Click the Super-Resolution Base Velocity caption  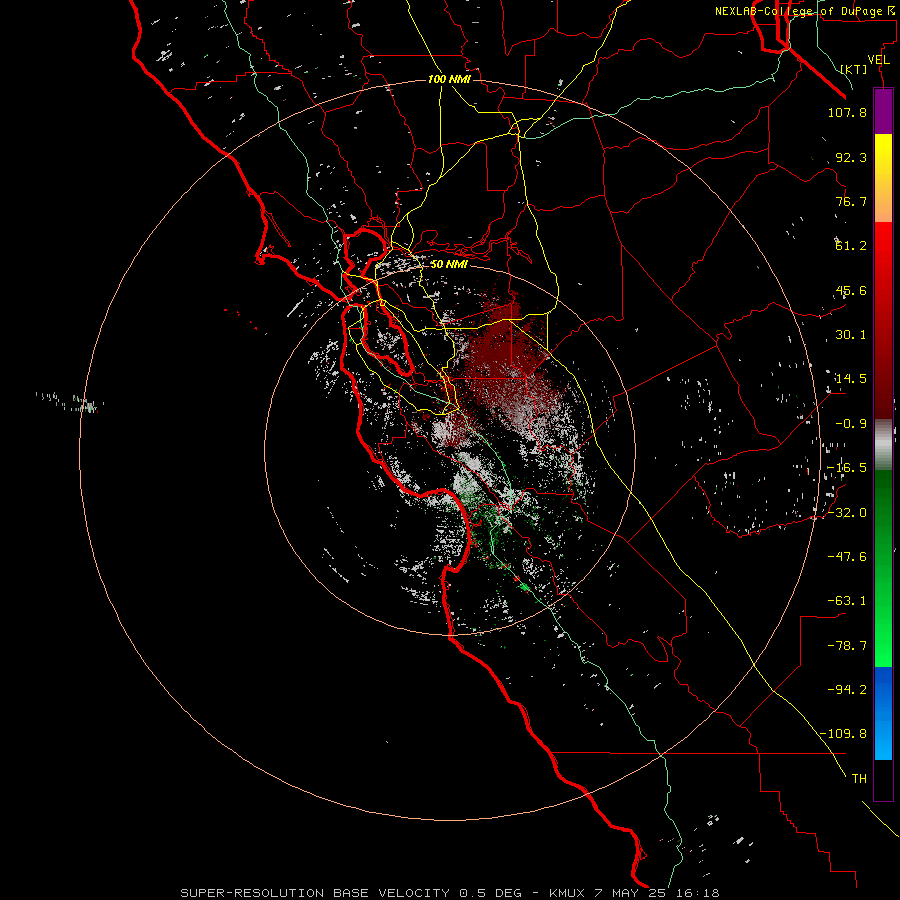point(449,893)
